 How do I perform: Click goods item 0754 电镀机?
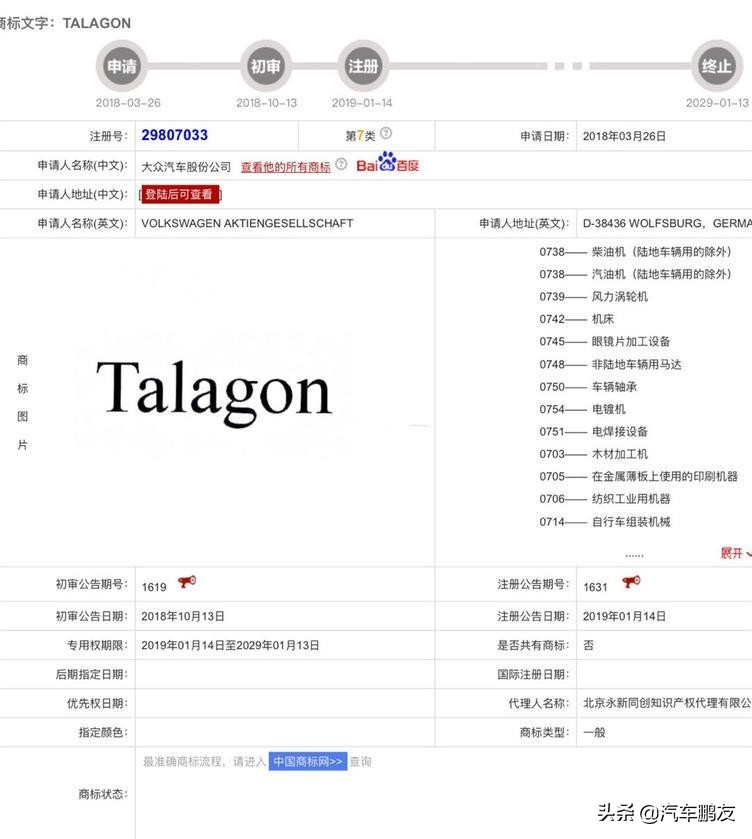point(582,409)
